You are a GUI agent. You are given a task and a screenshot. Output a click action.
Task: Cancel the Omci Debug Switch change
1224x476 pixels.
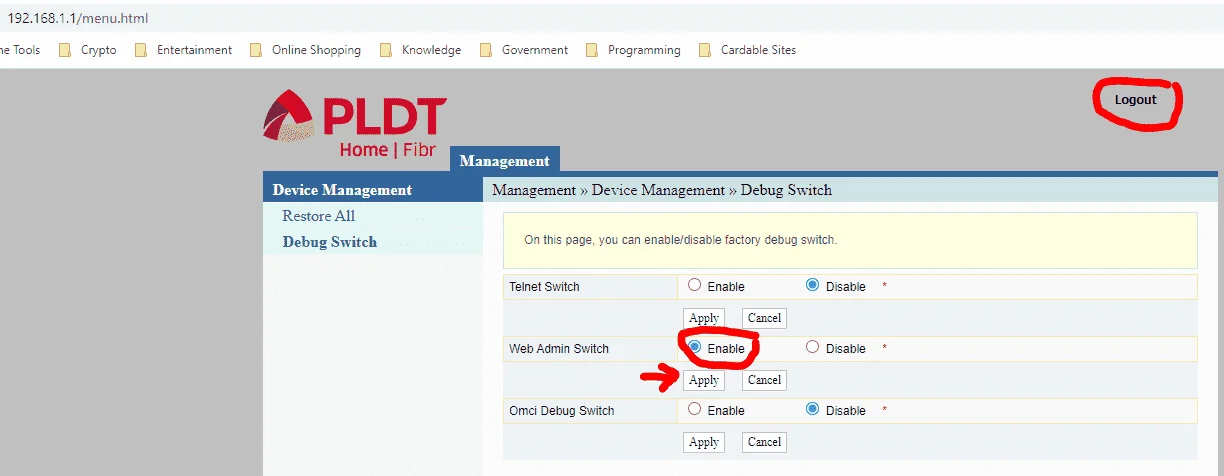point(764,442)
